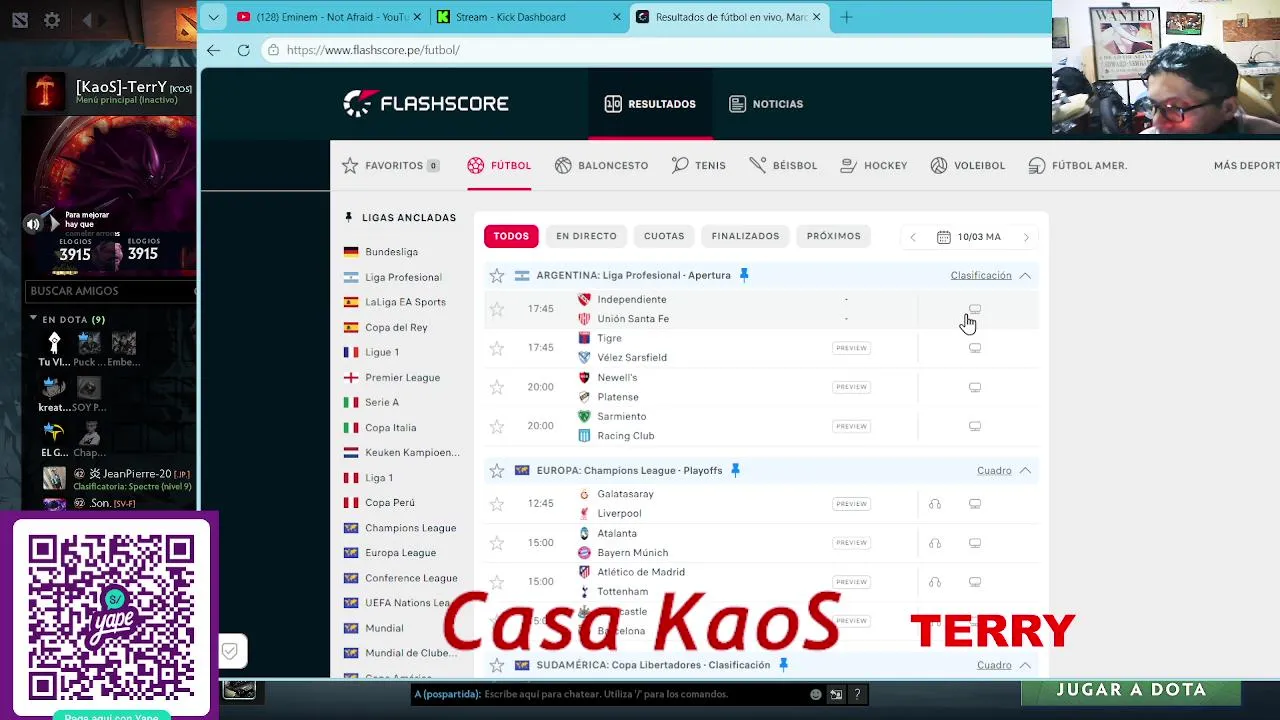The image size is (1280, 720).
Task: Favorite the Galatasaray vs Liverpool match
Action: (497, 504)
